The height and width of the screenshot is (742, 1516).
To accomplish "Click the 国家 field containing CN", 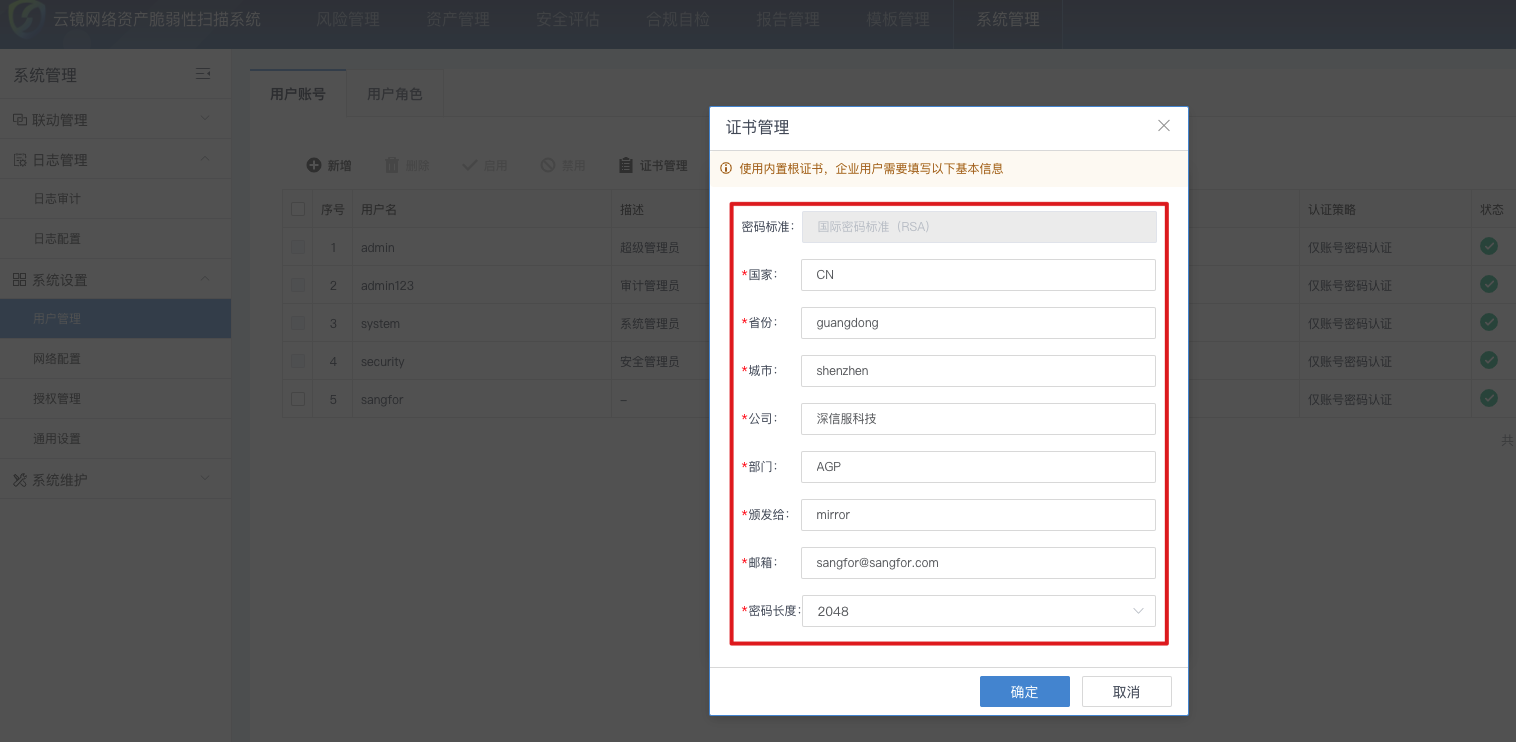I will point(978,275).
